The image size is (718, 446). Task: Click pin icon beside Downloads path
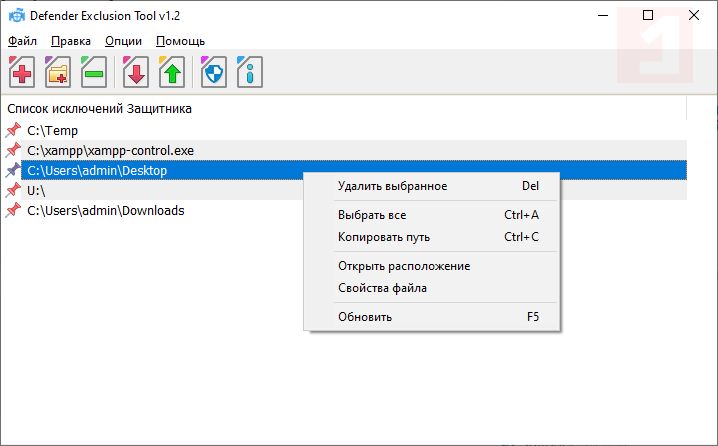pos(13,210)
